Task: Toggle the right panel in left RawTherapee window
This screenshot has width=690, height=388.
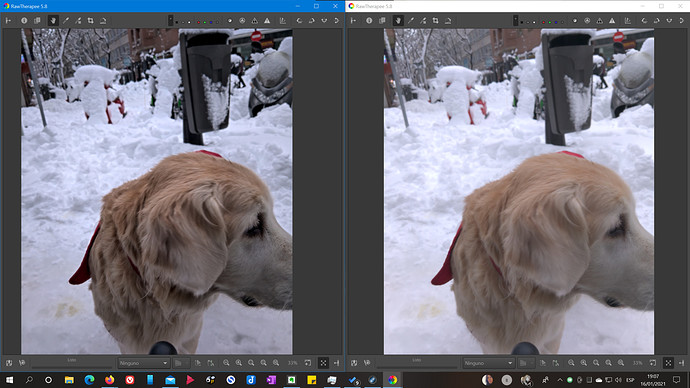Action: (337, 363)
